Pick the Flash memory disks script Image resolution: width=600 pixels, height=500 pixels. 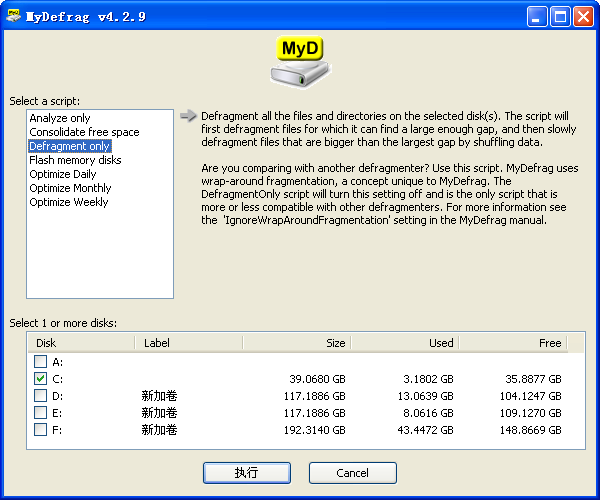[x=75, y=160]
